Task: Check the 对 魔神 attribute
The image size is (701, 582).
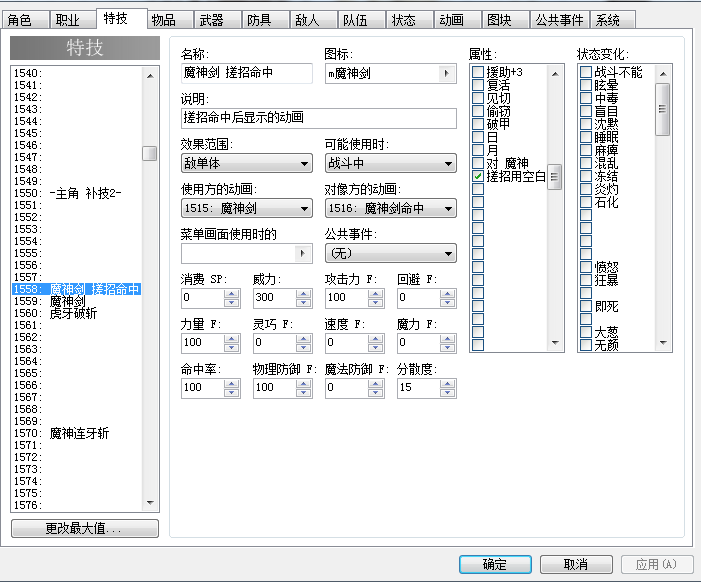Action: click(478, 163)
